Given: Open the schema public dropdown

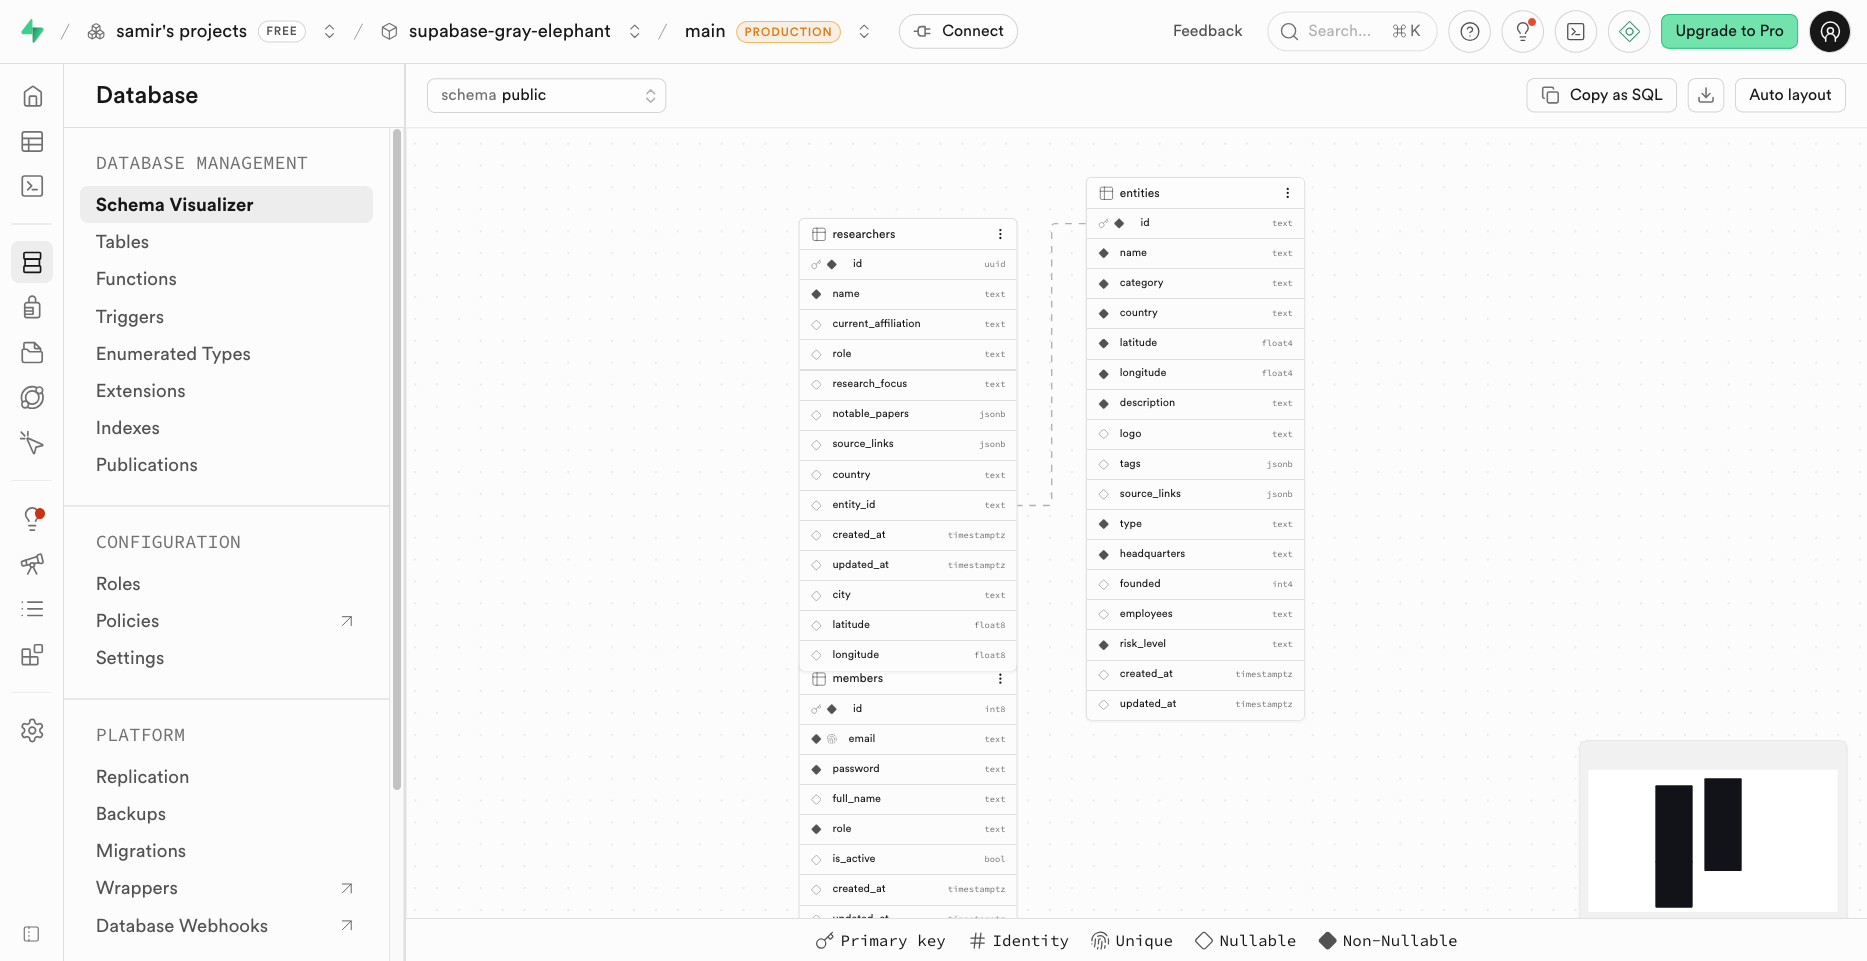Looking at the screenshot, I should (546, 95).
